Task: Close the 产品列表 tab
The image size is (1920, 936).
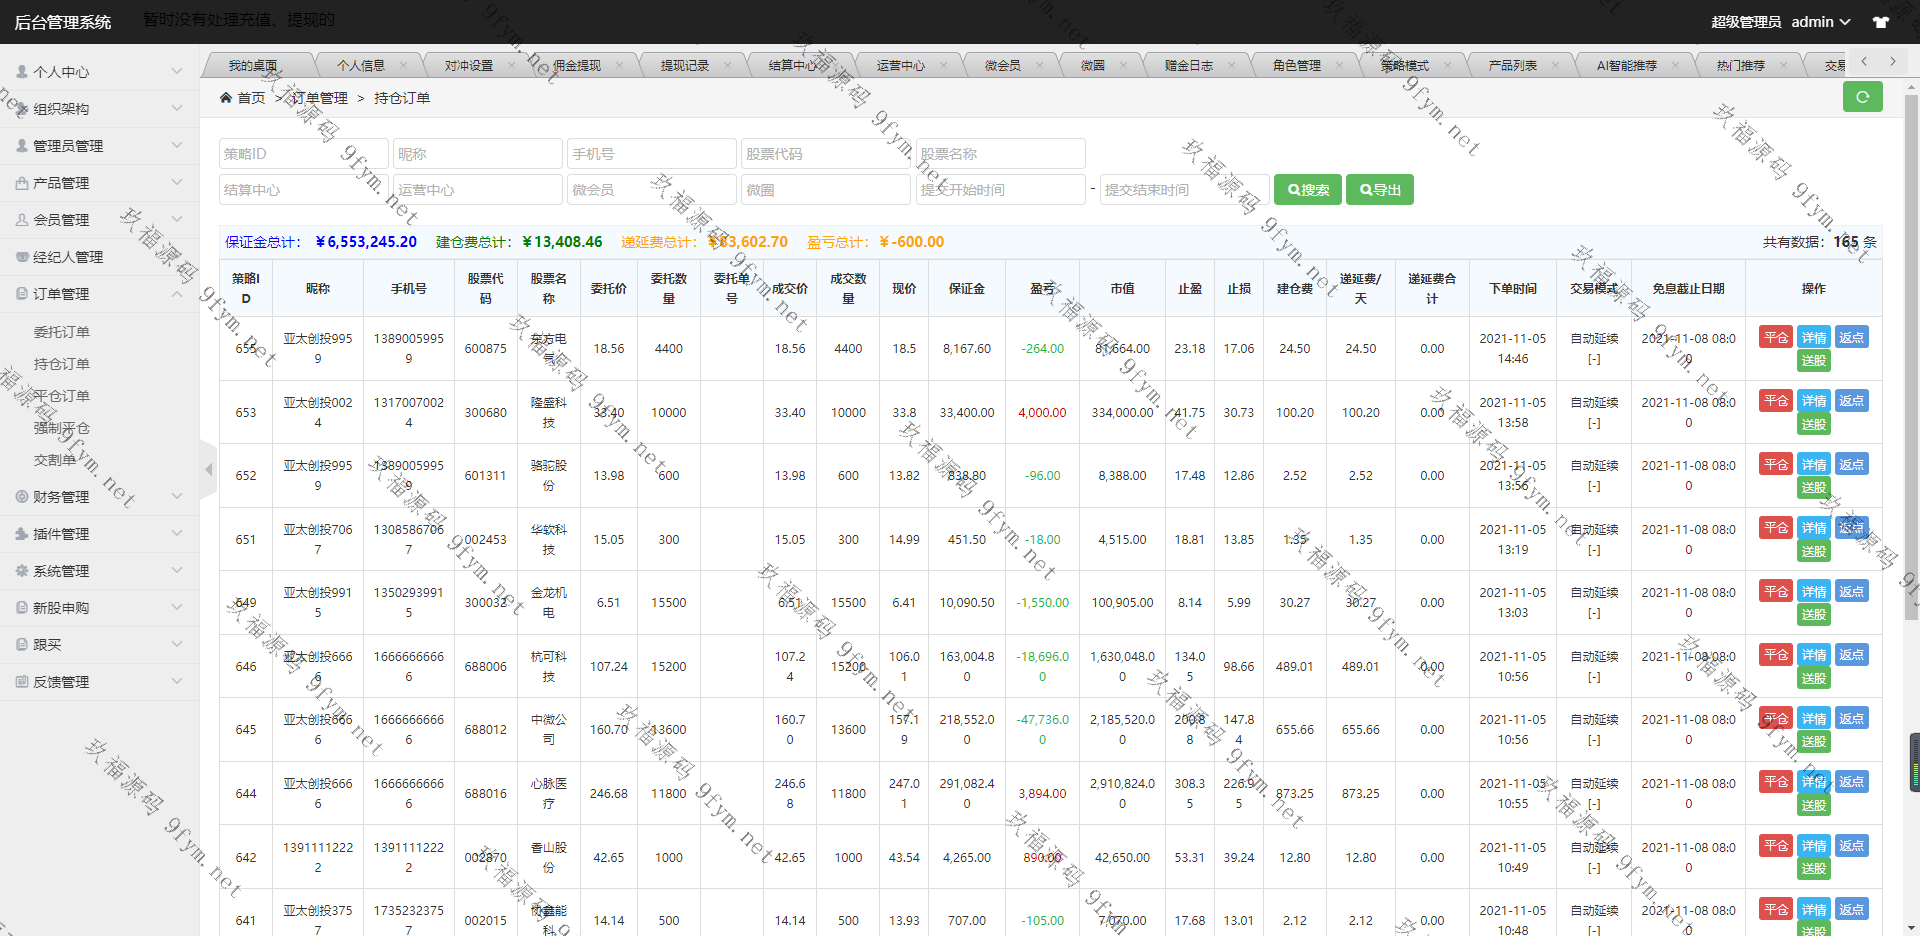Action: pyautogui.click(x=1555, y=66)
